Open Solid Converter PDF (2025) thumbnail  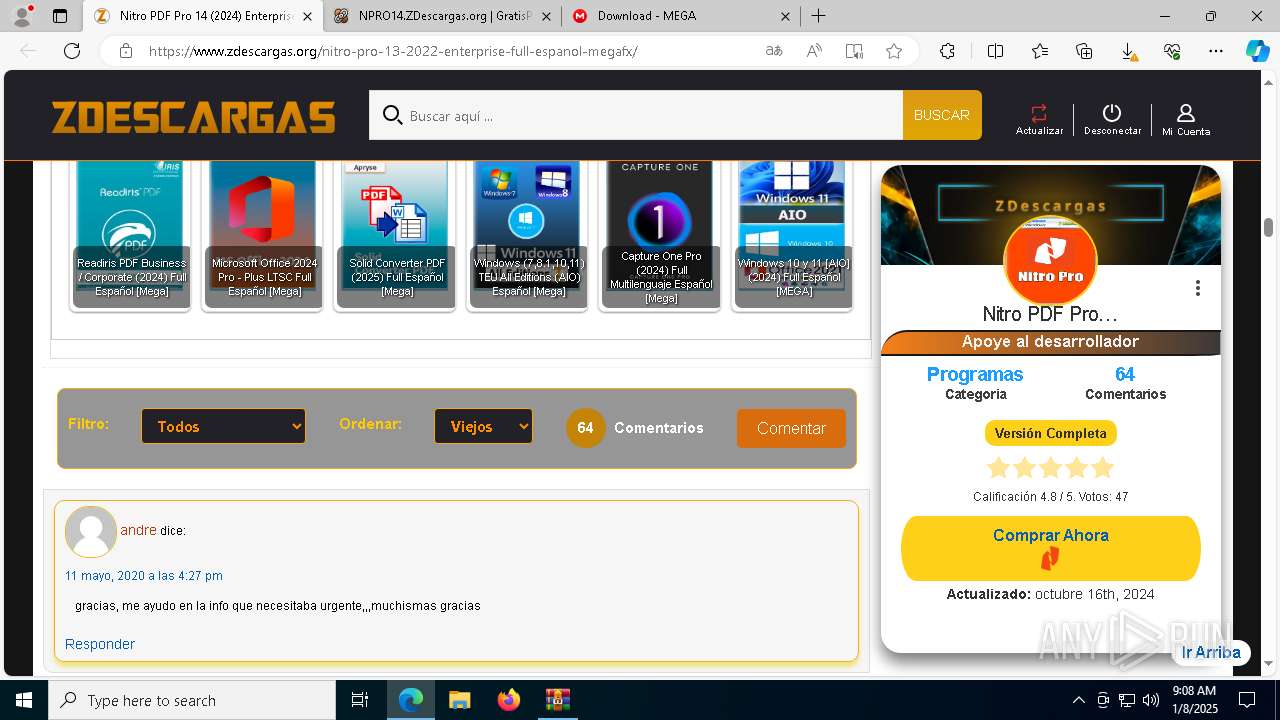pyautogui.click(x=397, y=236)
